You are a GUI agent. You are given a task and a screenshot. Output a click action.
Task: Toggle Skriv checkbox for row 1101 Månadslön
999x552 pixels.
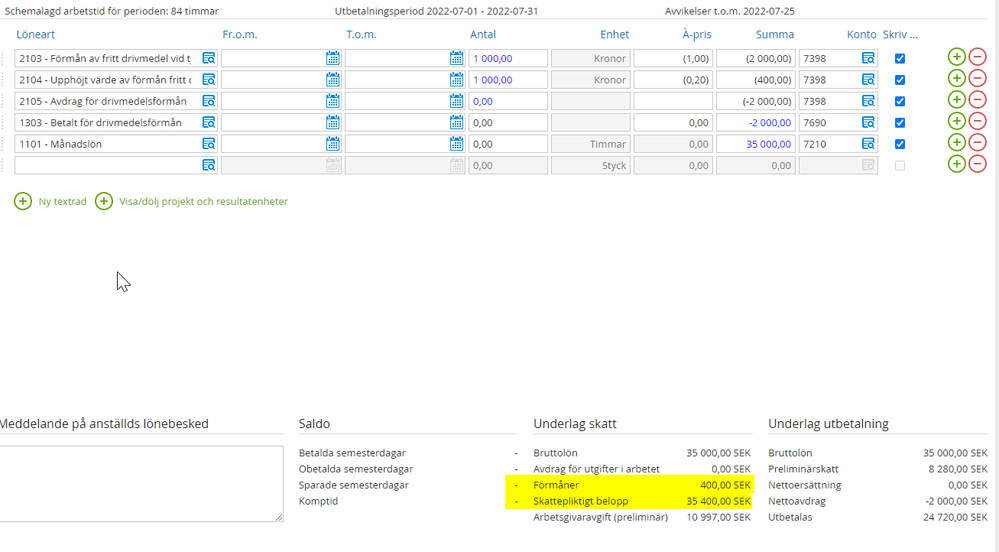[900, 144]
